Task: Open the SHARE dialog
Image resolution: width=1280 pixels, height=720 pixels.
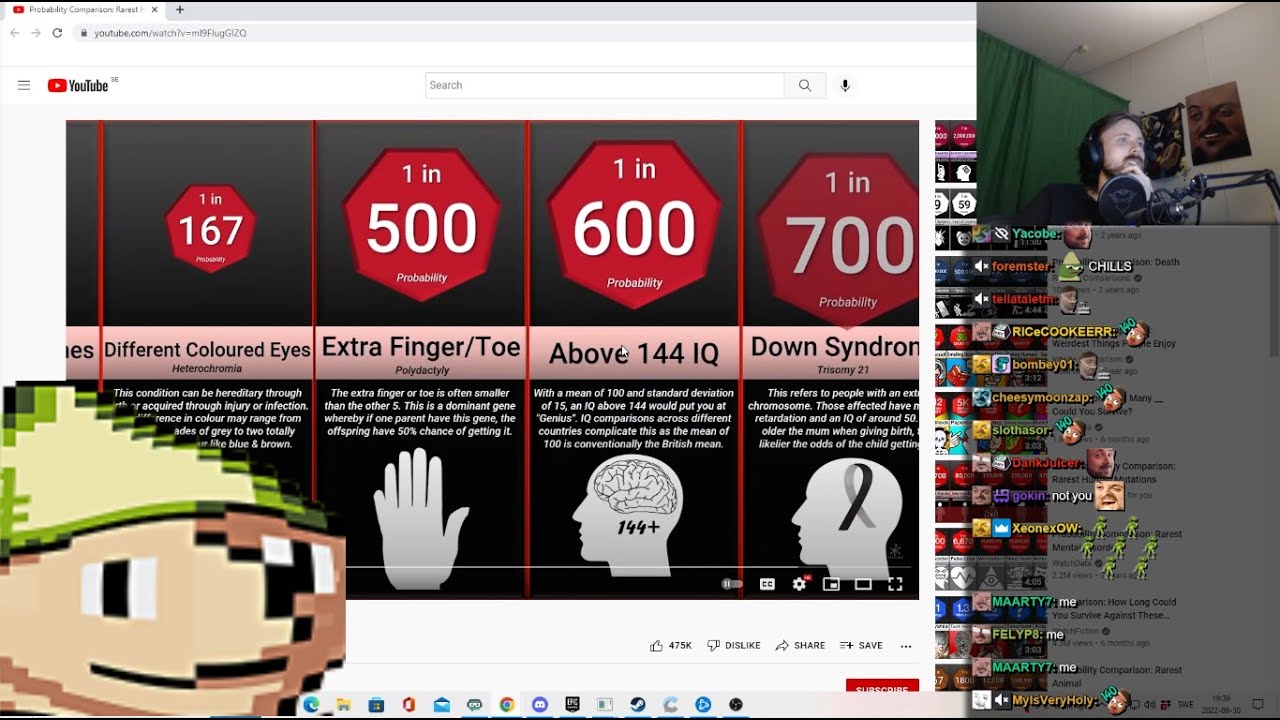Action: [800, 646]
